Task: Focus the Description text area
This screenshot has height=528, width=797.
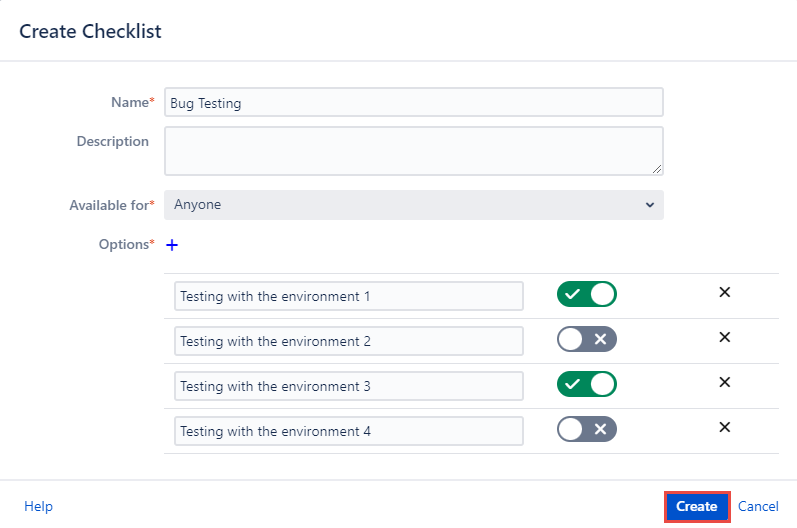Action: pyautogui.click(x=413, y=150)
